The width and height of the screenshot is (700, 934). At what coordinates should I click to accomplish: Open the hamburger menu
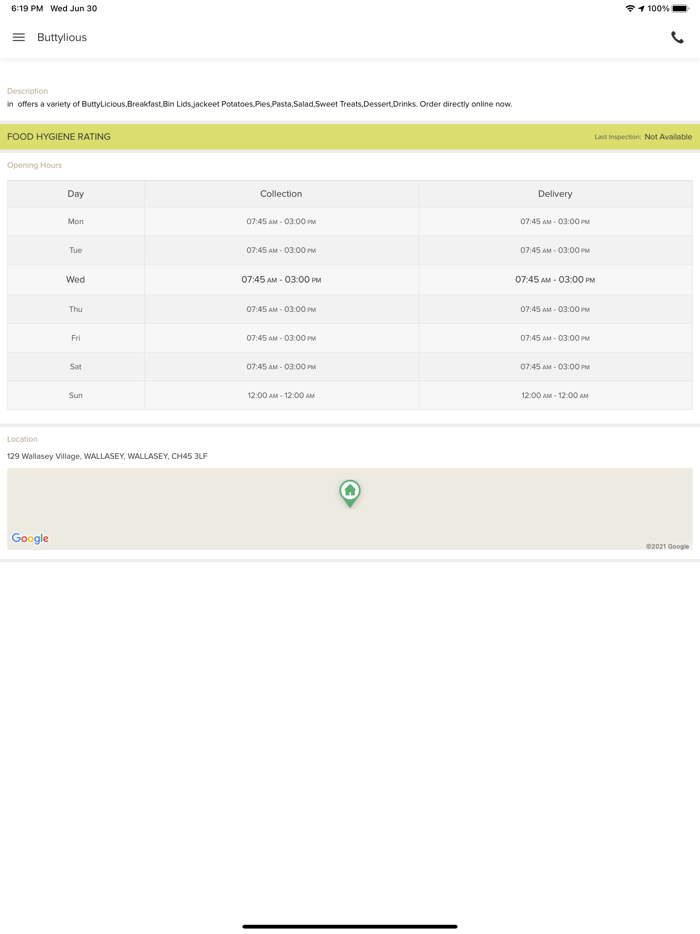point(19,37)
